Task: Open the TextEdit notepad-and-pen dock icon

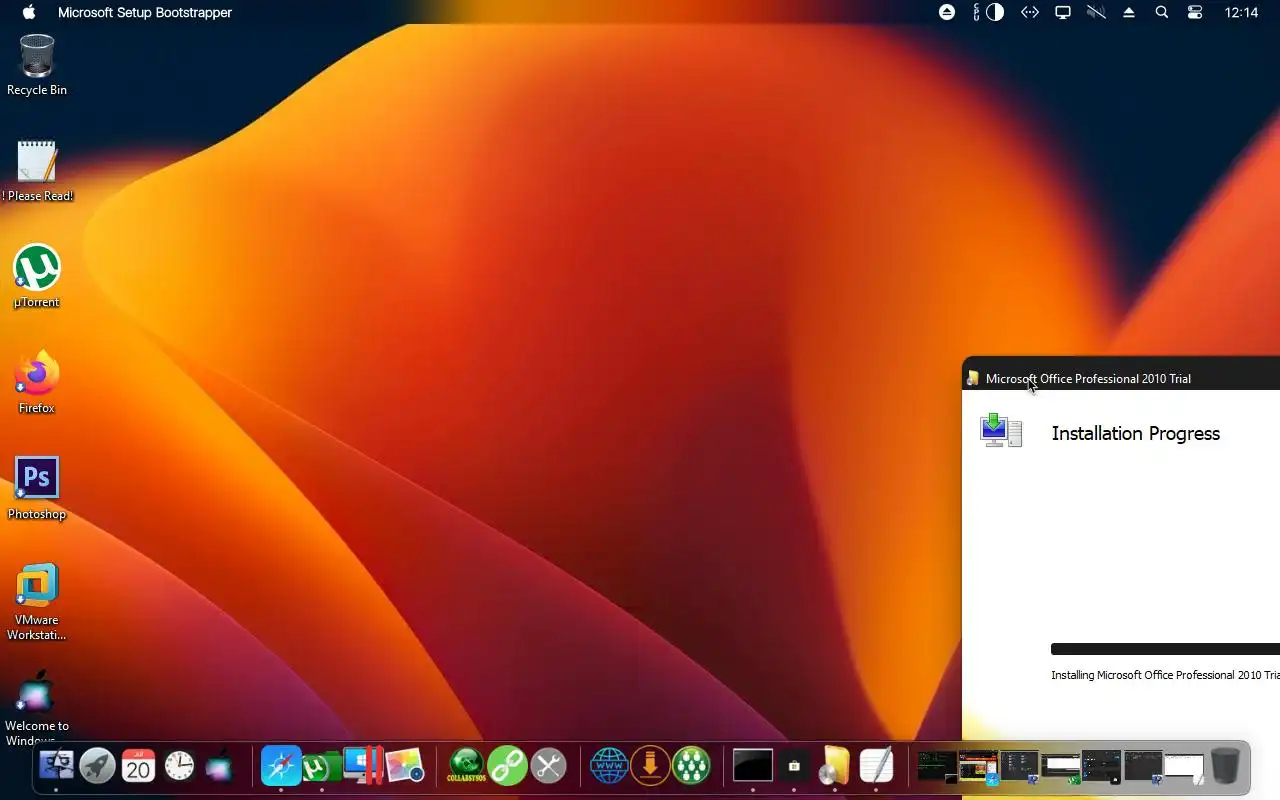Action: [876, 766]
